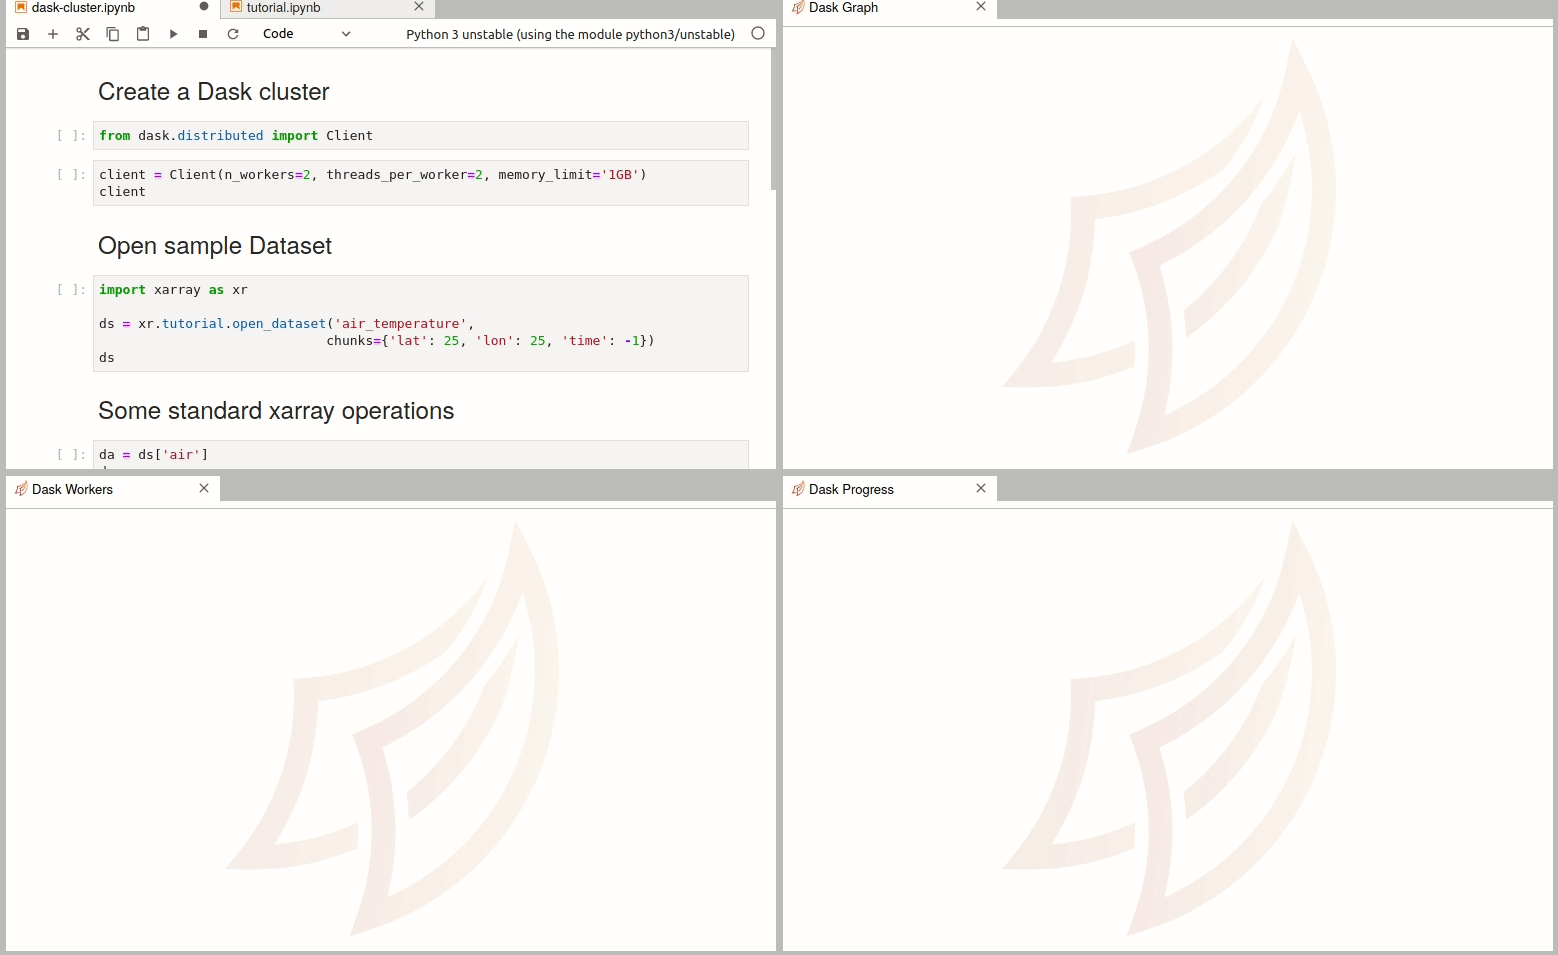Copy the selected cell from the toolbar
This screenshot has height=955, width=1558.
113,34
